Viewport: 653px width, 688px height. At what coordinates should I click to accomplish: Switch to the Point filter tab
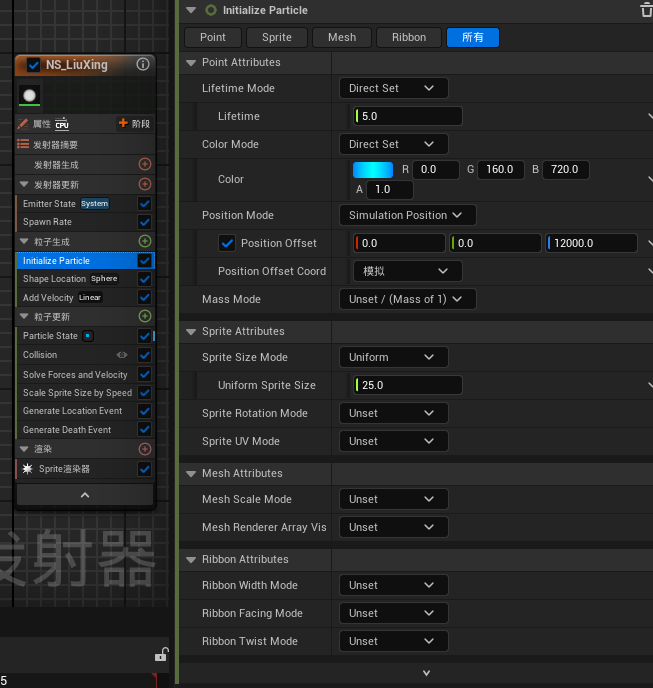[x=213, y=37]
